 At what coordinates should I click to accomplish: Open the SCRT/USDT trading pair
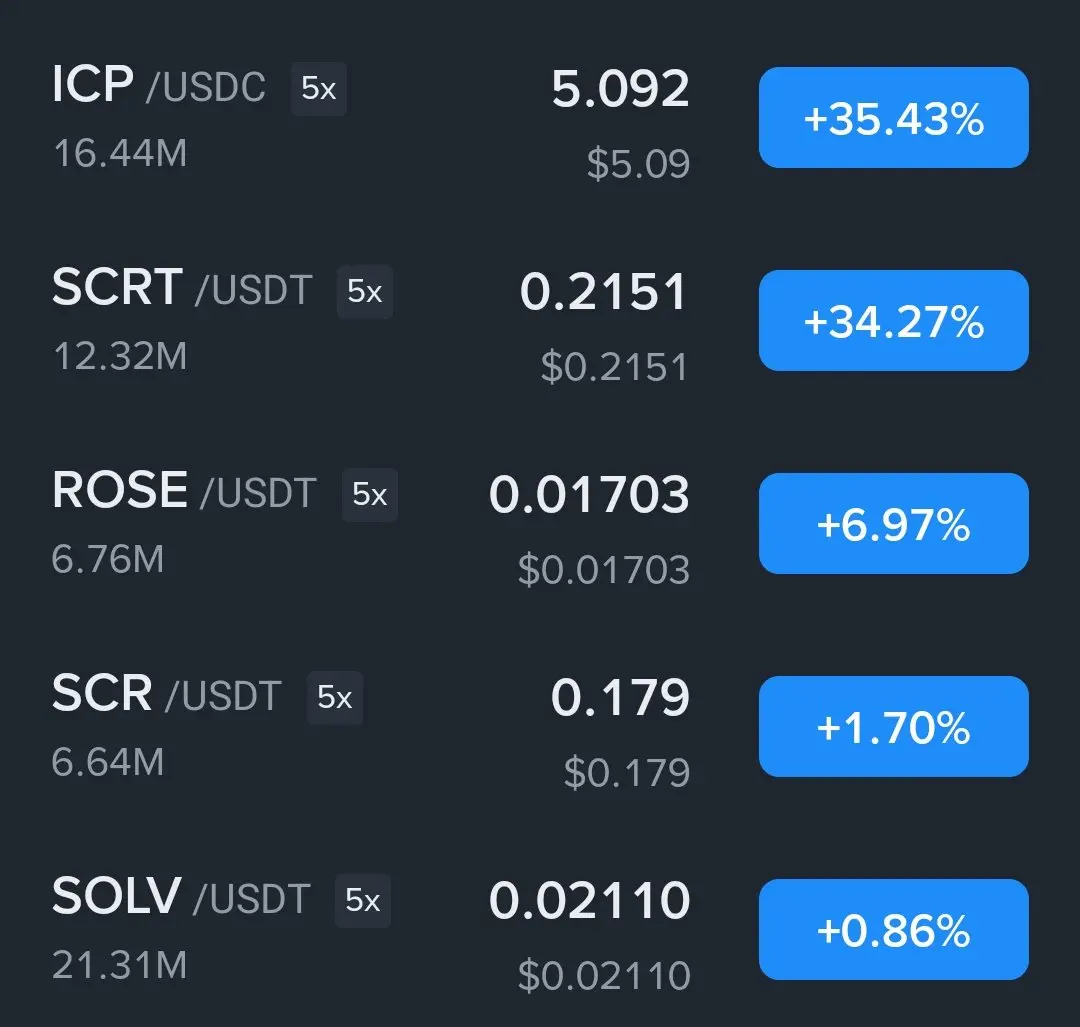click(183, 288)
